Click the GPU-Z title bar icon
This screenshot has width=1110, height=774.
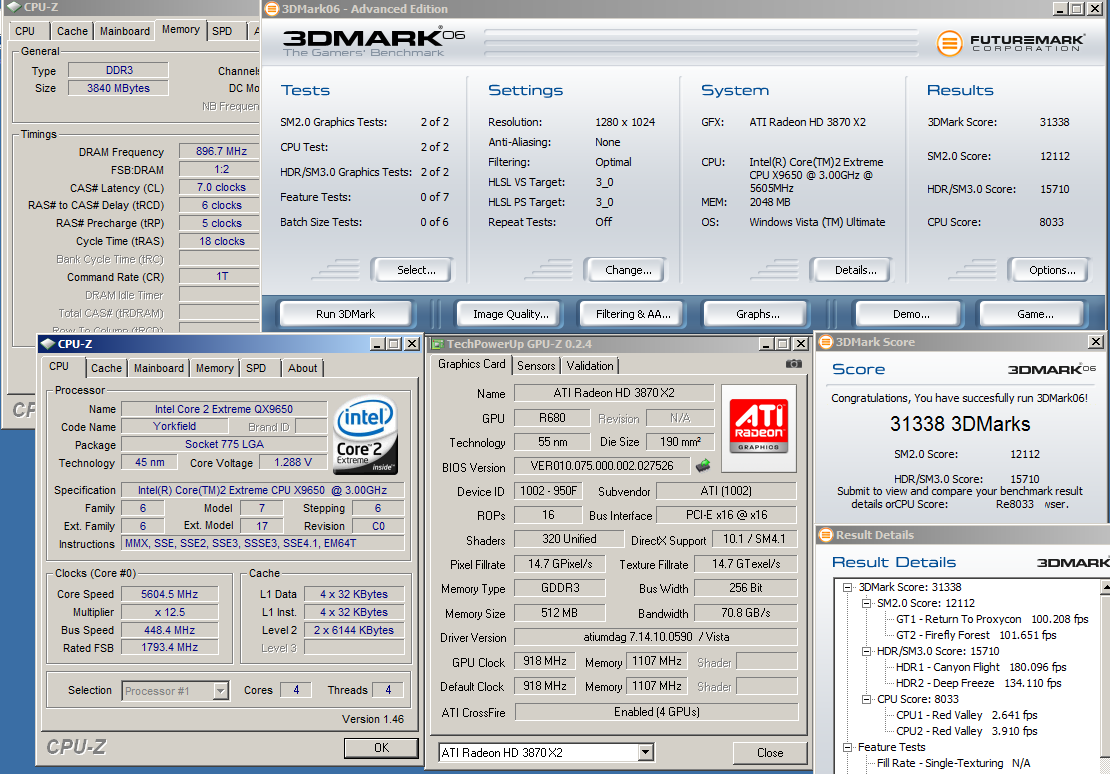coord(437,344)
